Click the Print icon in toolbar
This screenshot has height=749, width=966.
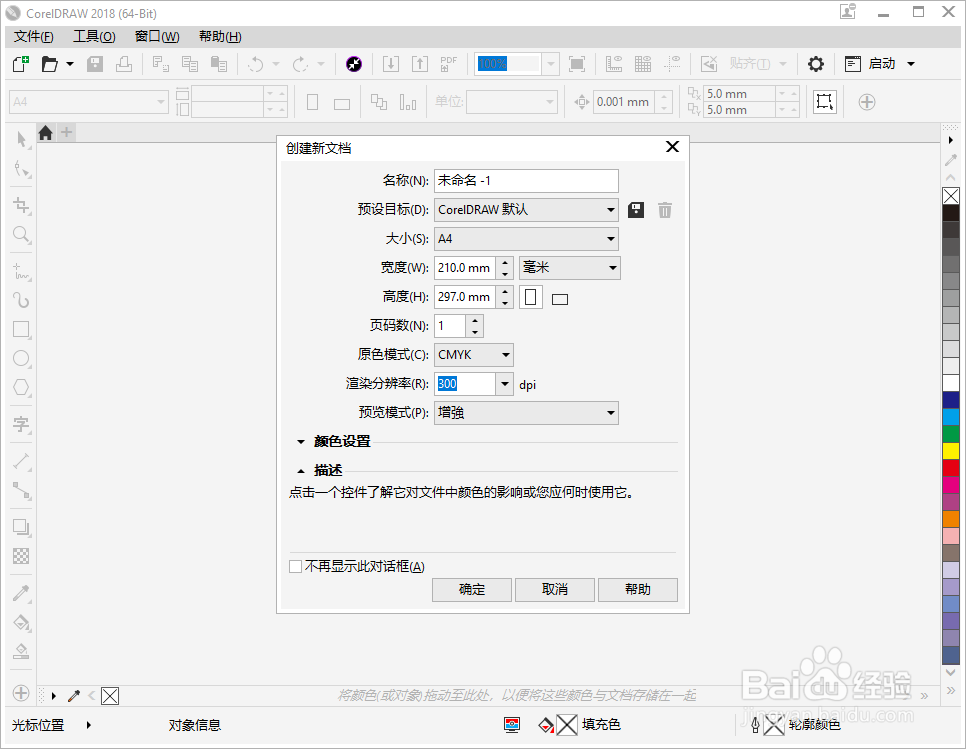(124, 63)
